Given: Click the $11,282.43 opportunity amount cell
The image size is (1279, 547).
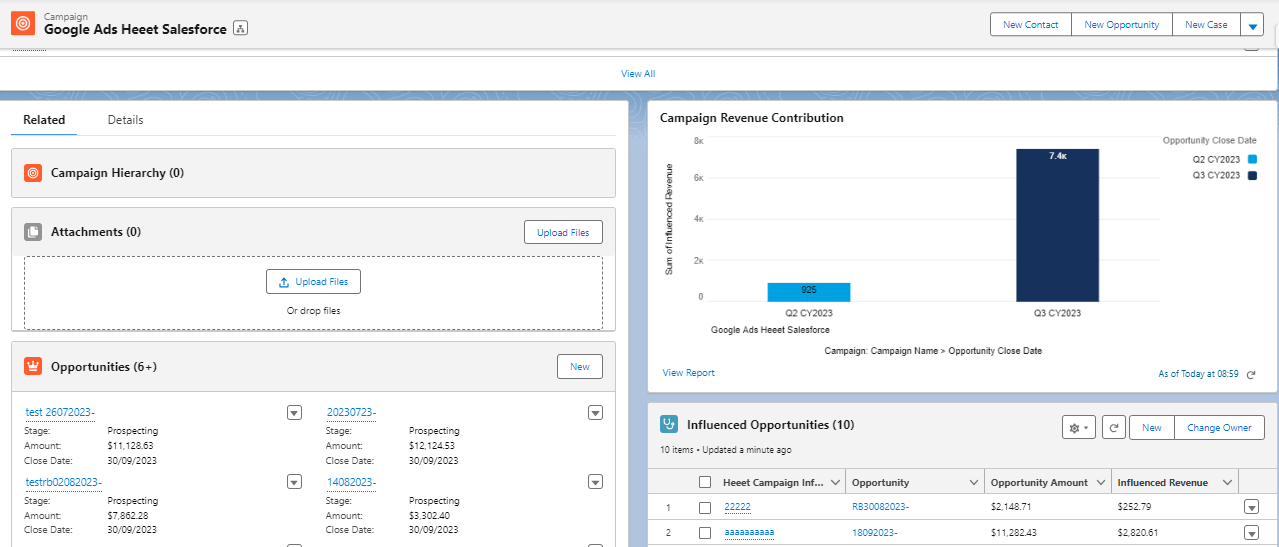Looking at the screenshot, I should pos(1014,532).
